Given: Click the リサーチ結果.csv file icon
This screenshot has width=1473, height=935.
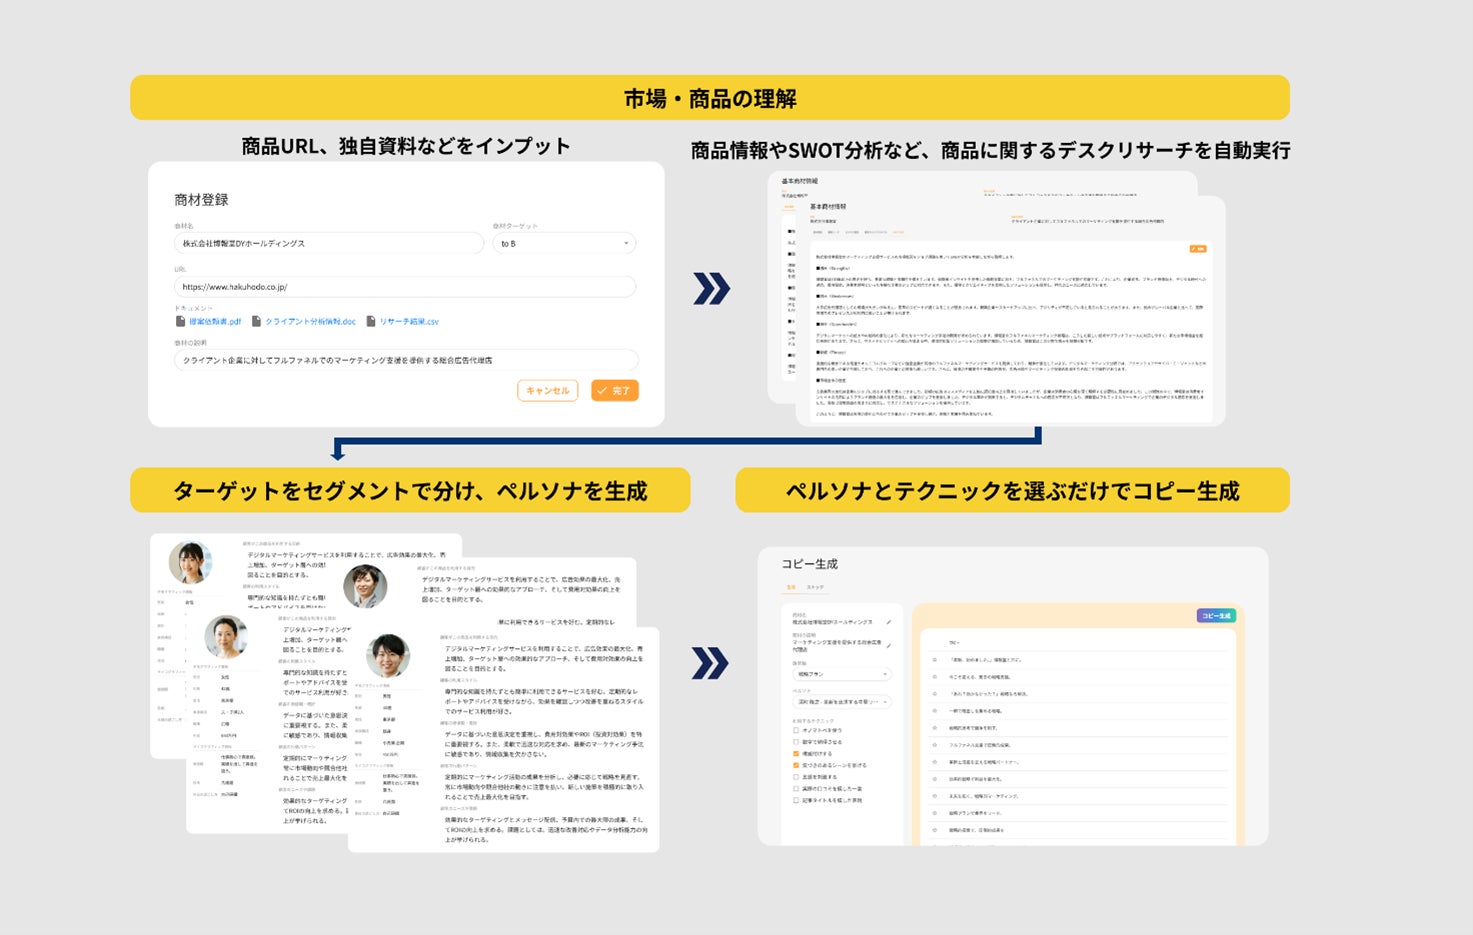Looking at the screenshot, I should (x=371, y=321).
